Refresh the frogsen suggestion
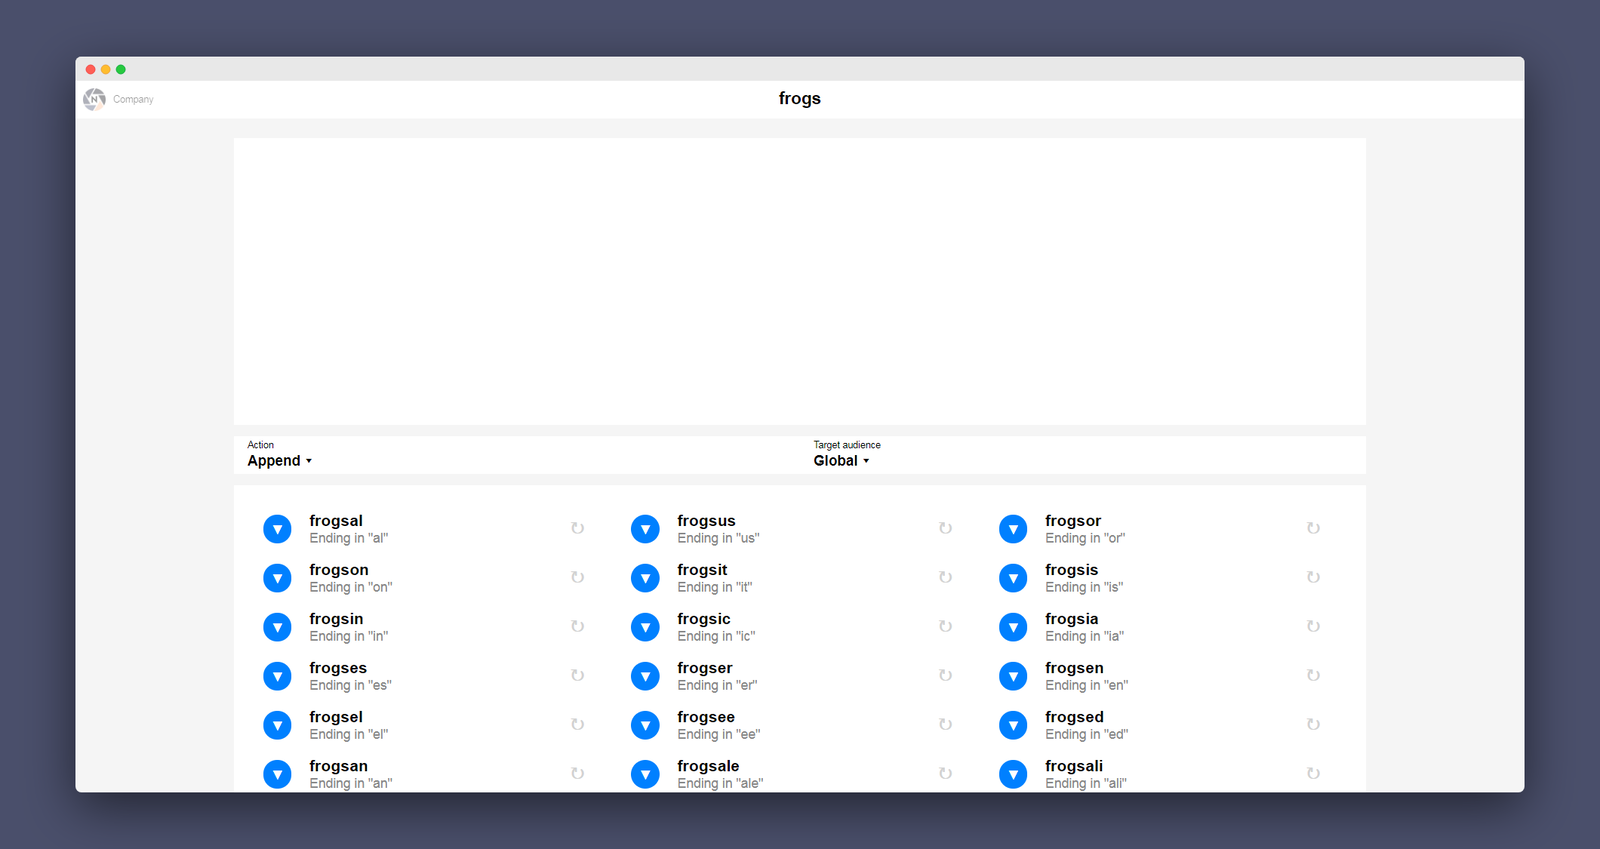The image size is (1600, 849). [1313, 675]
